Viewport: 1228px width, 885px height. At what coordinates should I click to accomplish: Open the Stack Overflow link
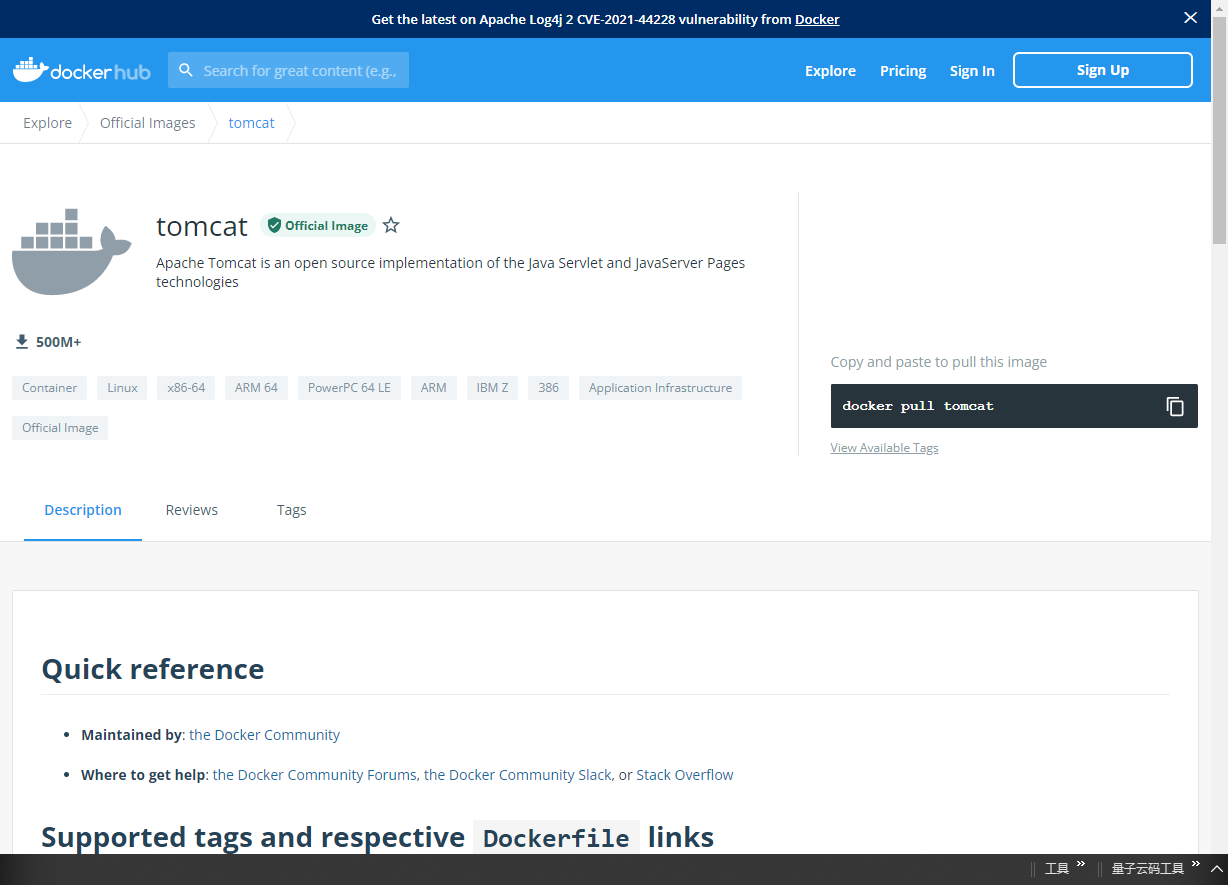point(685,775)
